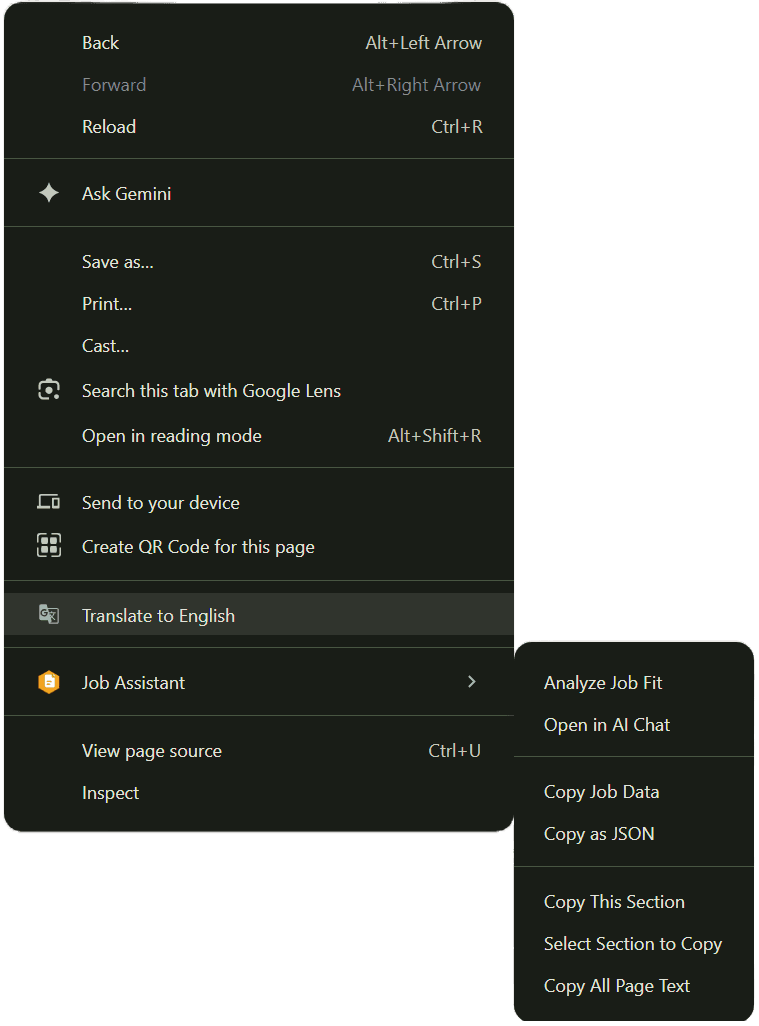Screen dimensions: 759x1026
Task: Select the Search this tab with Google Lens label
Action: click(211, 391)
